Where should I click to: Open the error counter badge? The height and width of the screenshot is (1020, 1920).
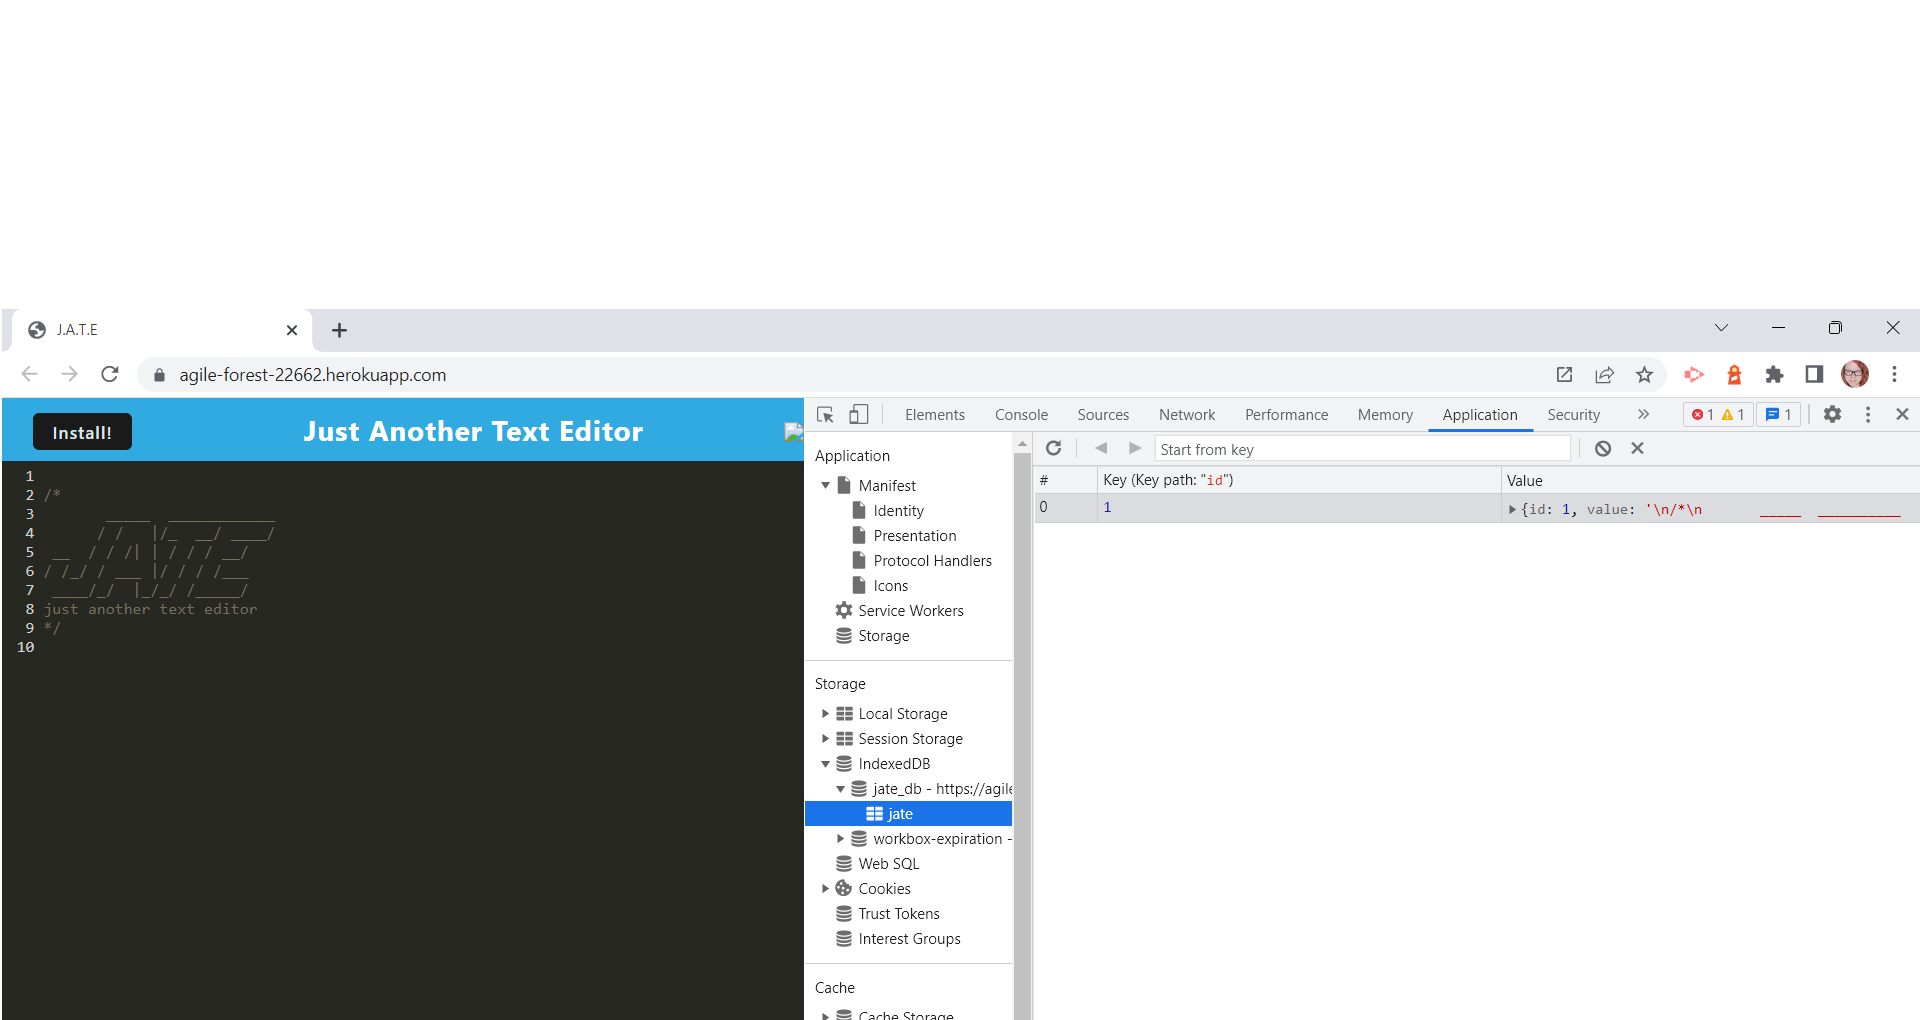point(1707,414)
